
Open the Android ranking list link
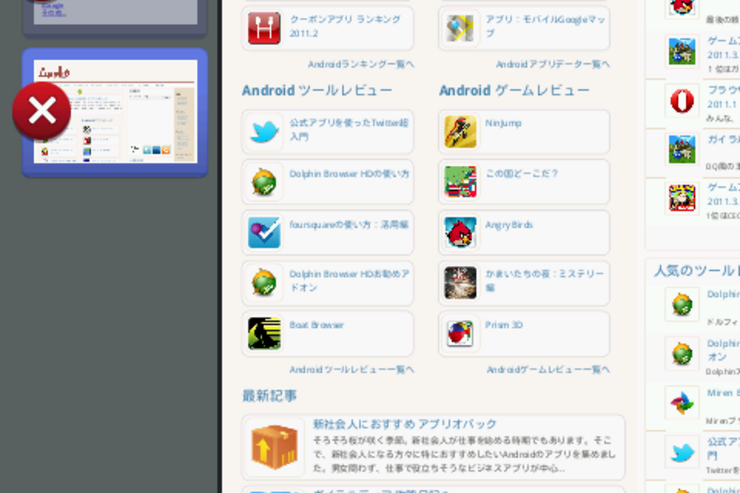click(361, 64)
